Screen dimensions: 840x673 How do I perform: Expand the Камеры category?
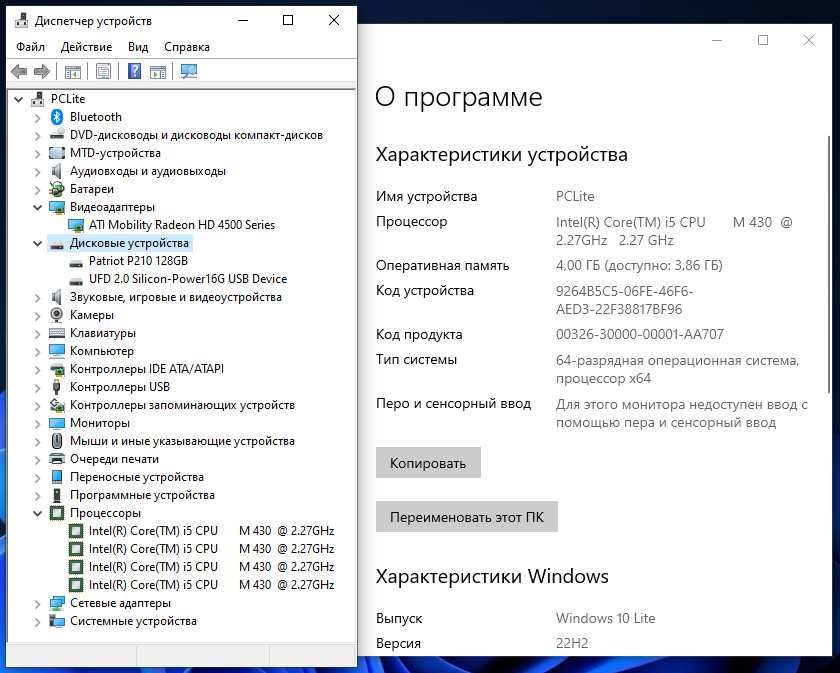pyautogui.click(x=37, y=316)
